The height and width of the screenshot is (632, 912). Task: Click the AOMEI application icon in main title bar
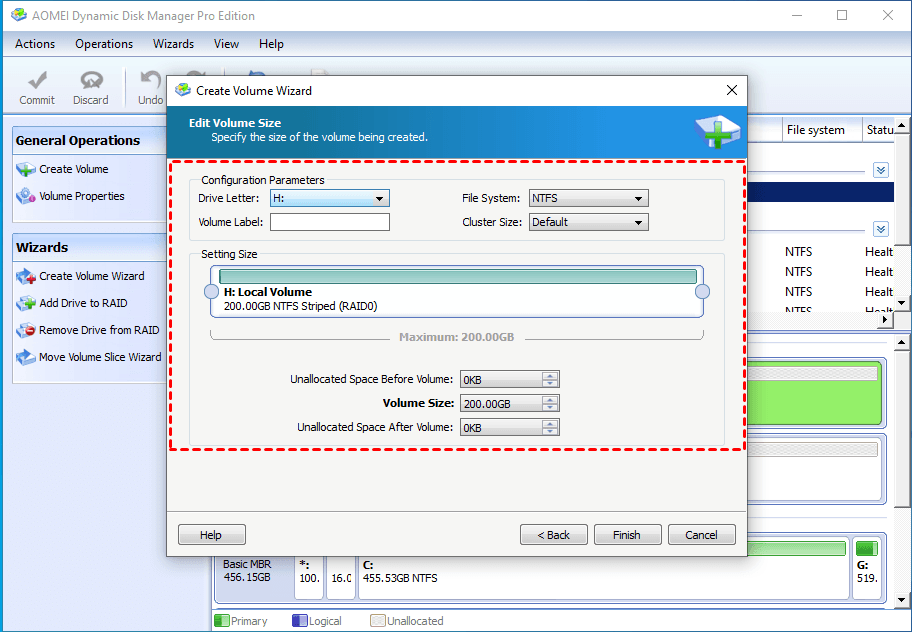pos(19,15)
